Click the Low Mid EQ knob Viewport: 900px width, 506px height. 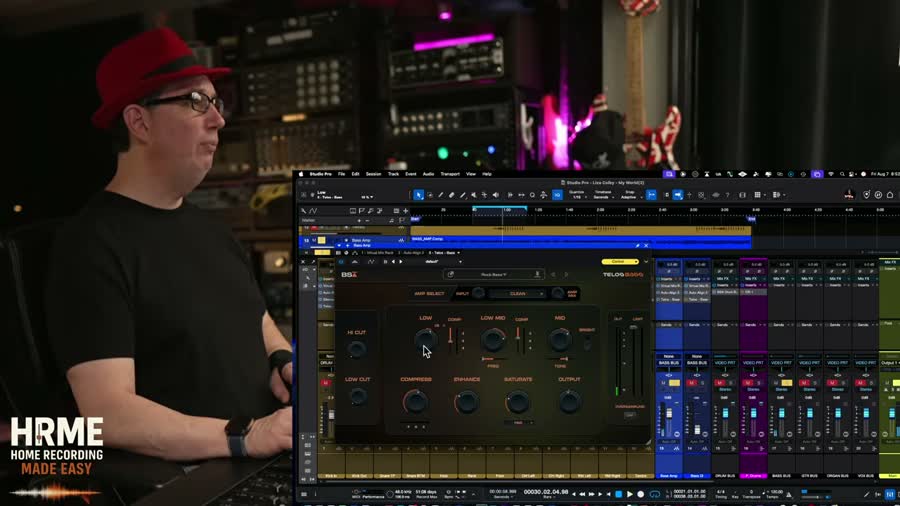coord(492,340)
